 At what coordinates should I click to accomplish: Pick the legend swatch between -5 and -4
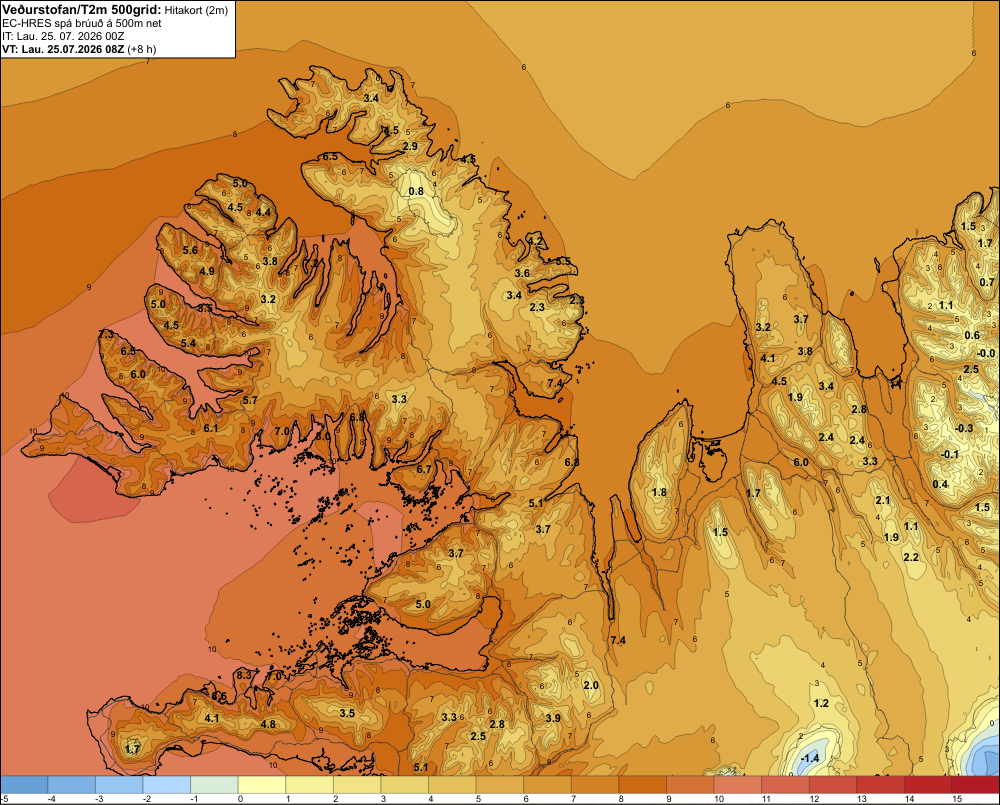24,785
